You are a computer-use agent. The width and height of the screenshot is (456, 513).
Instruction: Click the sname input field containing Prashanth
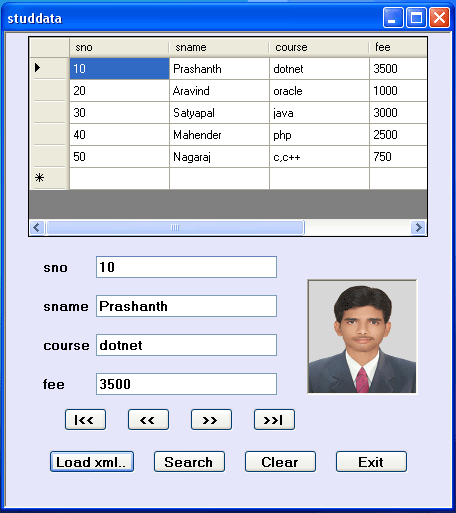pos(186,306)
